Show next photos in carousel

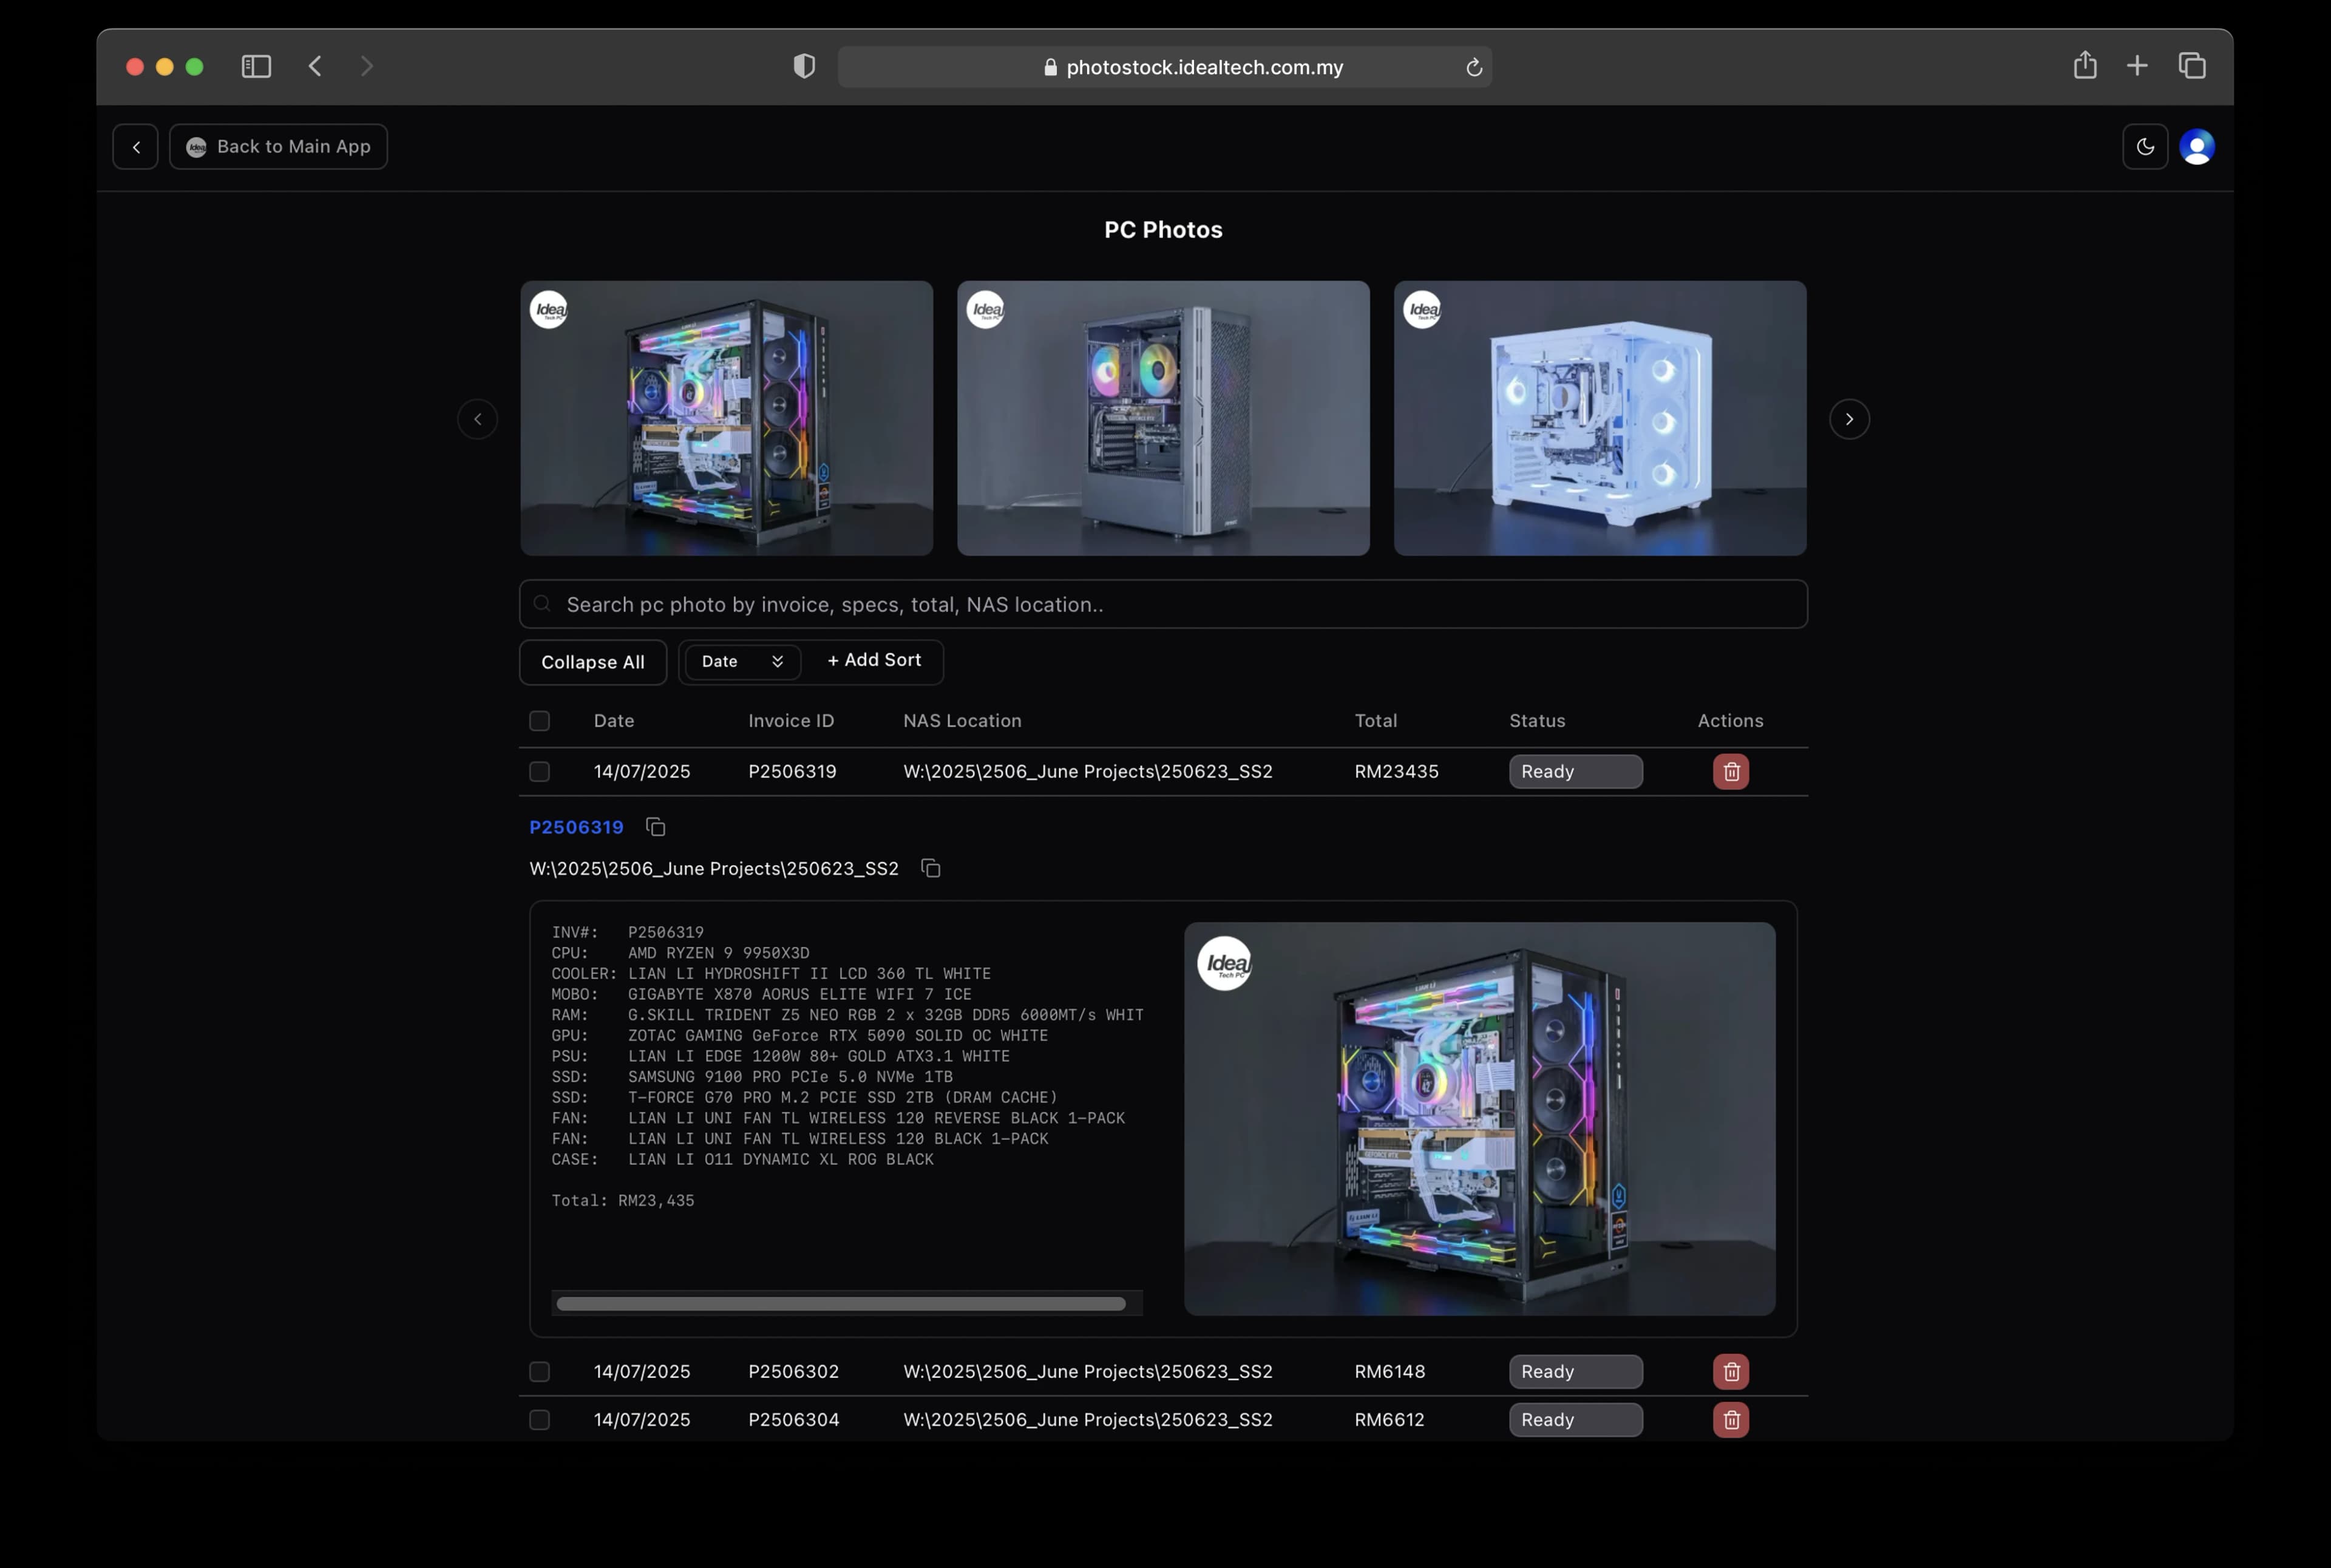pos(1849,419)
